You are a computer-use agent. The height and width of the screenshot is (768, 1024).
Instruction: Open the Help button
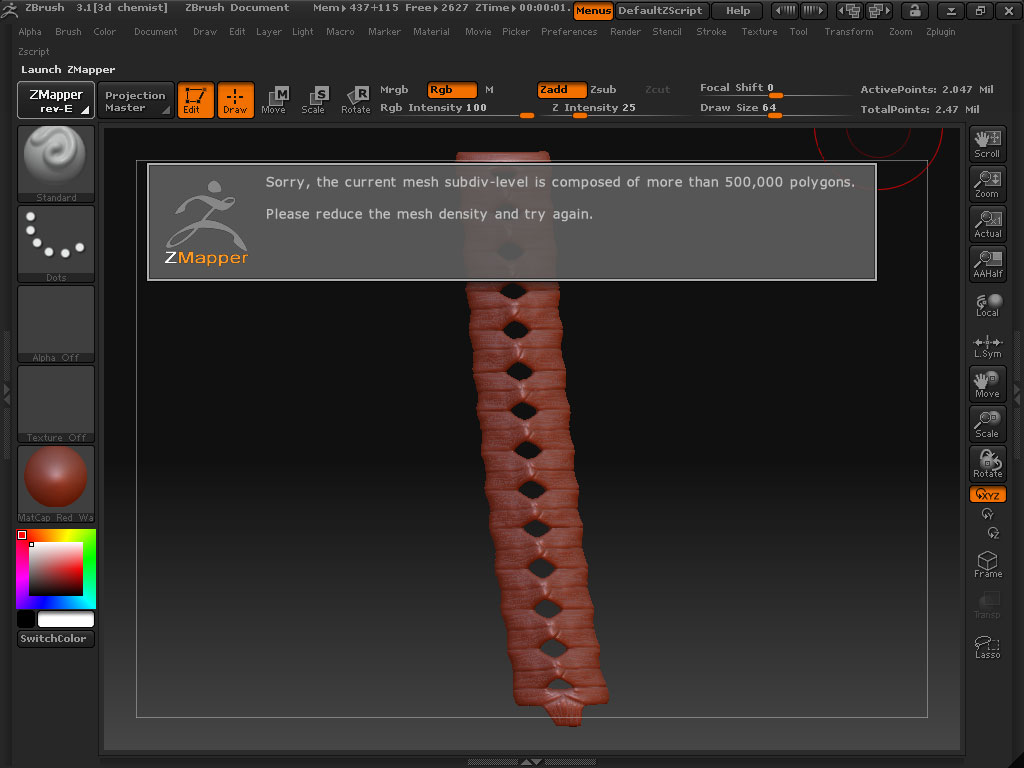click(x=738, y=10)
